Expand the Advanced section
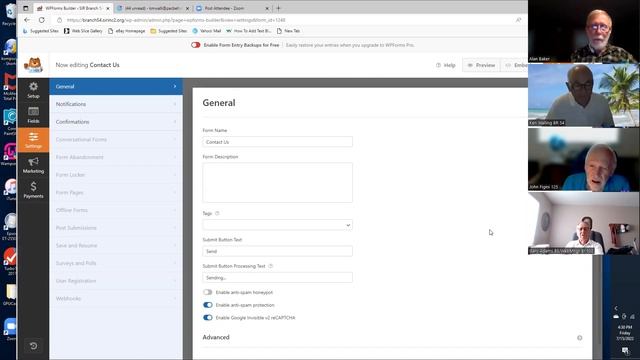The width and height of the screenshot is (640, 360). coord(392,337)
